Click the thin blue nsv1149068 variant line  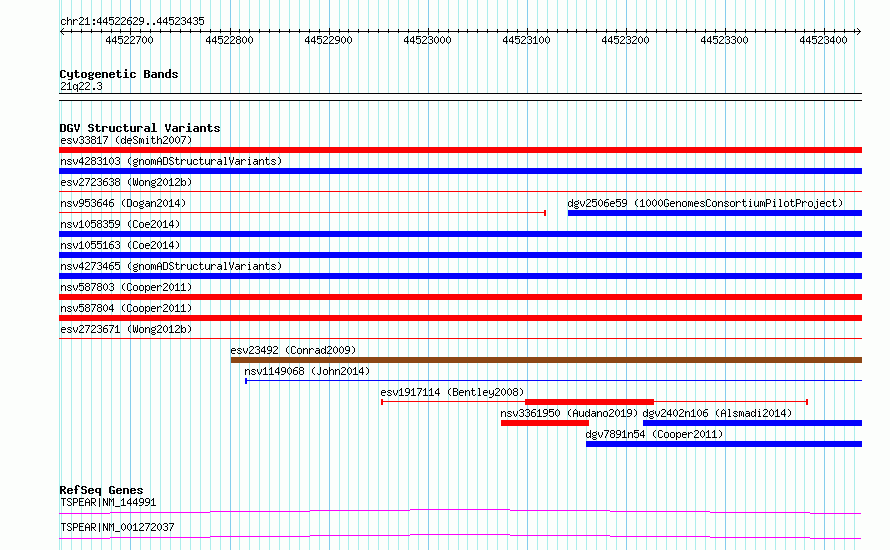553,381
